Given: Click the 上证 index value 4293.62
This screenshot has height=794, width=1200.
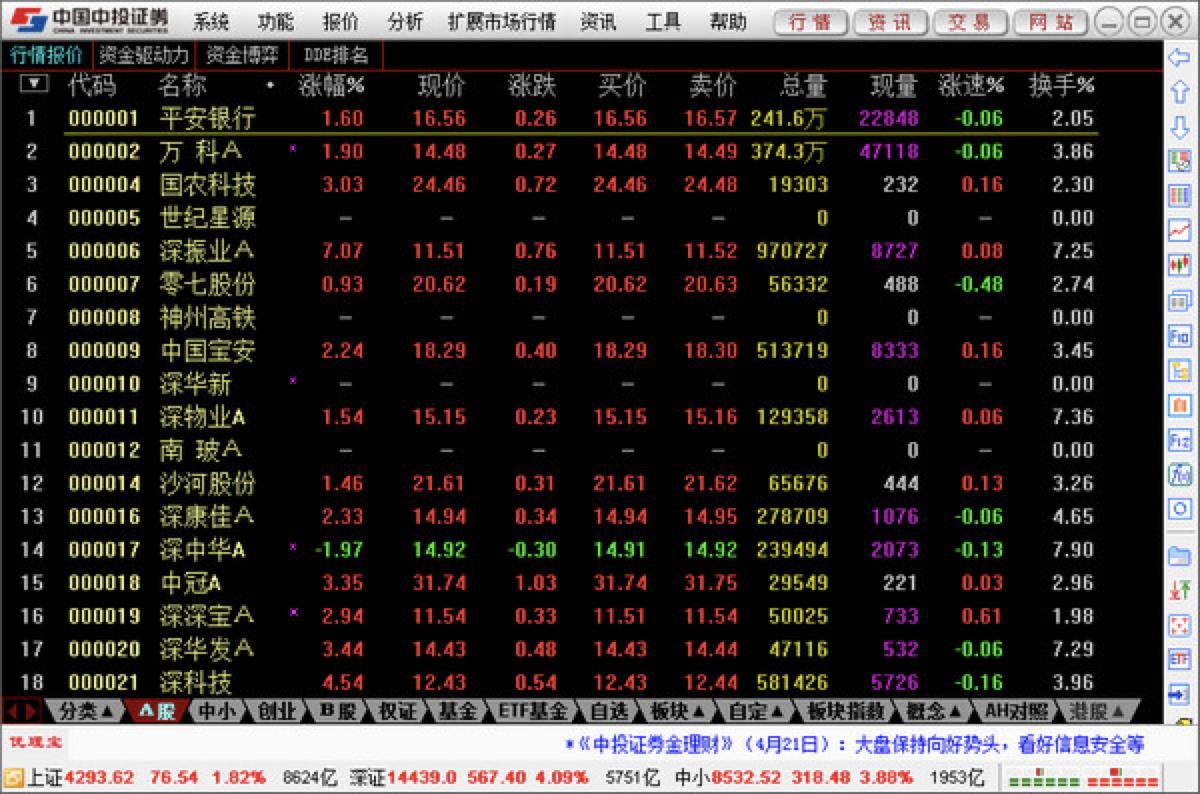Looking at the screenshot, I should (x=98, y=777).
